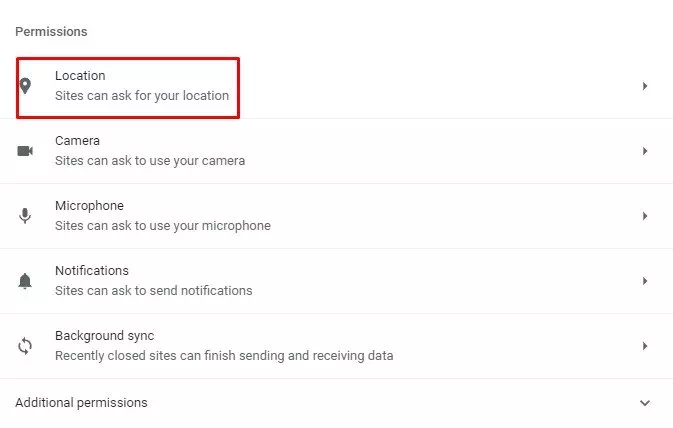The height and width of the screenshot is (428, 673).
Task: Click the Microphone icon
Action: (x=26, y=216)
